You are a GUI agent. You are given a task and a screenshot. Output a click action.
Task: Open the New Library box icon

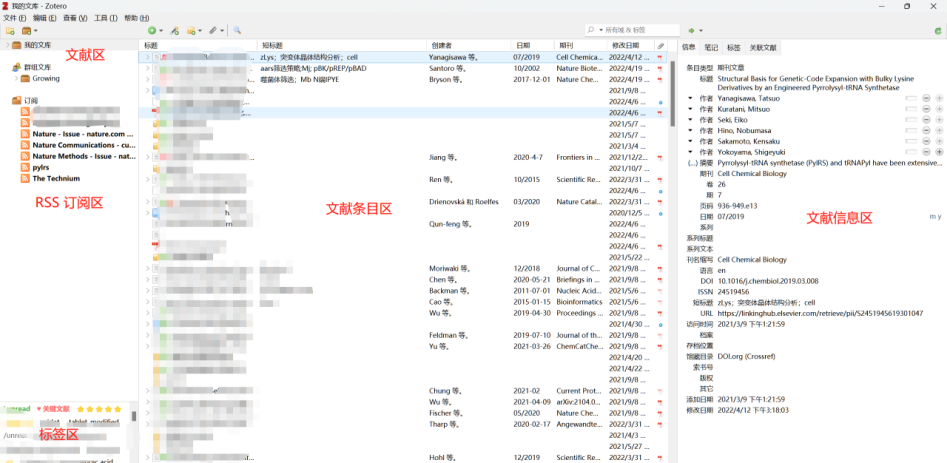[x=27, y=30]
